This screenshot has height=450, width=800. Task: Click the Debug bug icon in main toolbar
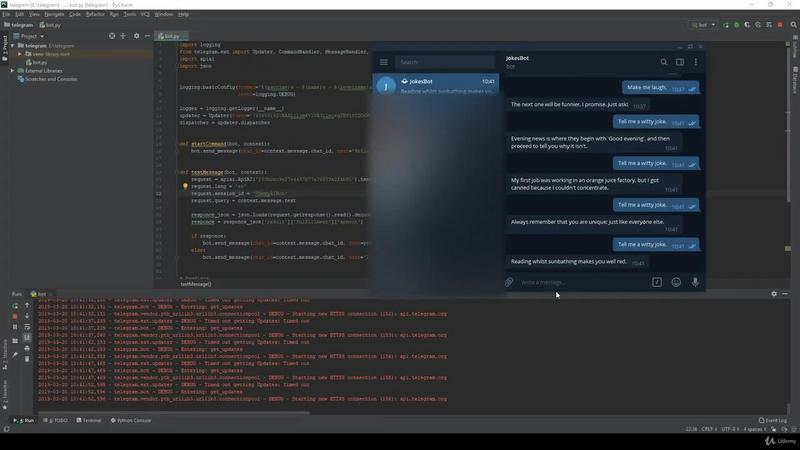coord(736,25)
